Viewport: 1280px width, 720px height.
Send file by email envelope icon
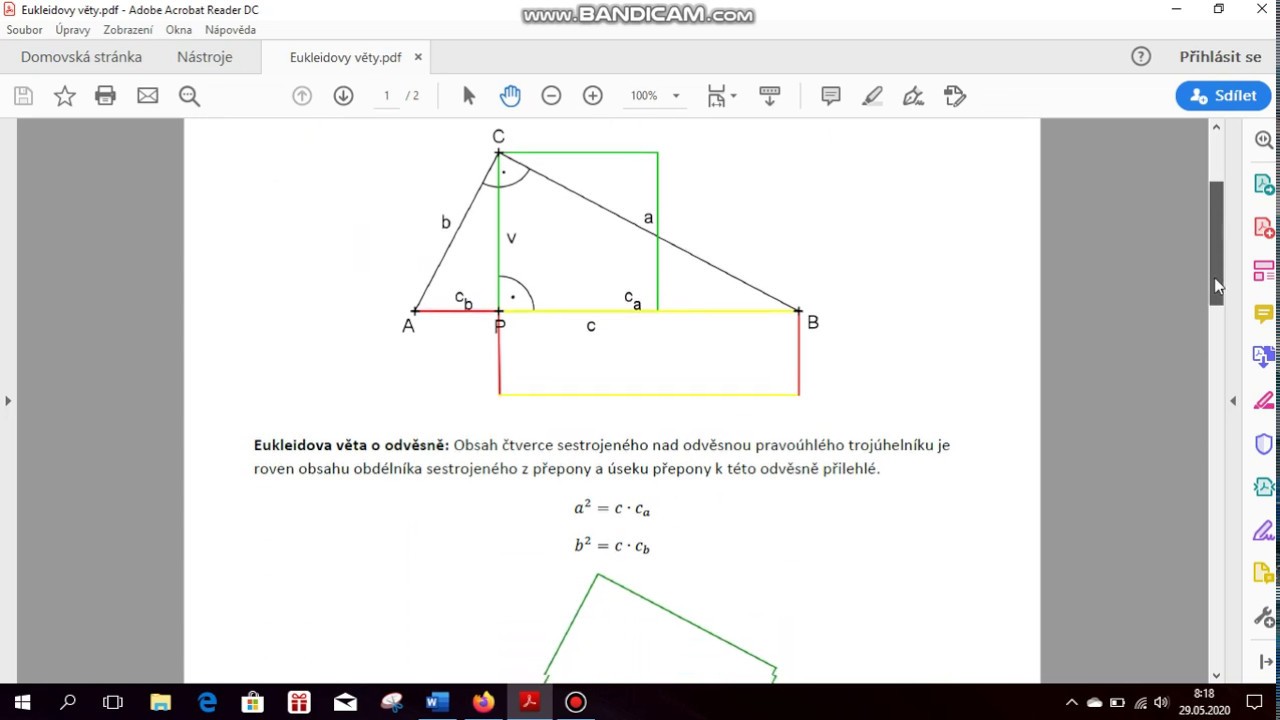coord(147,96)
